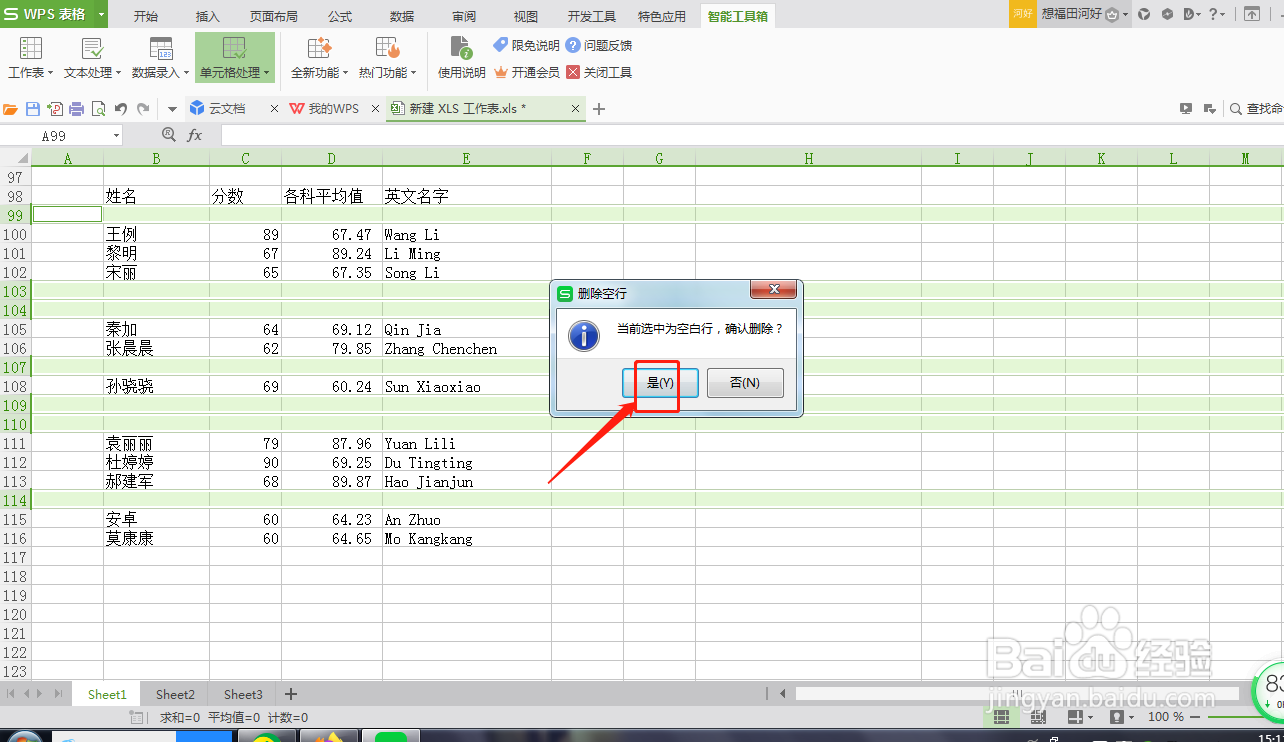Viewport: 1284px width, 742px height.
Task: Switch to the 公式 ribbon tab
Action: pos(340,16)
